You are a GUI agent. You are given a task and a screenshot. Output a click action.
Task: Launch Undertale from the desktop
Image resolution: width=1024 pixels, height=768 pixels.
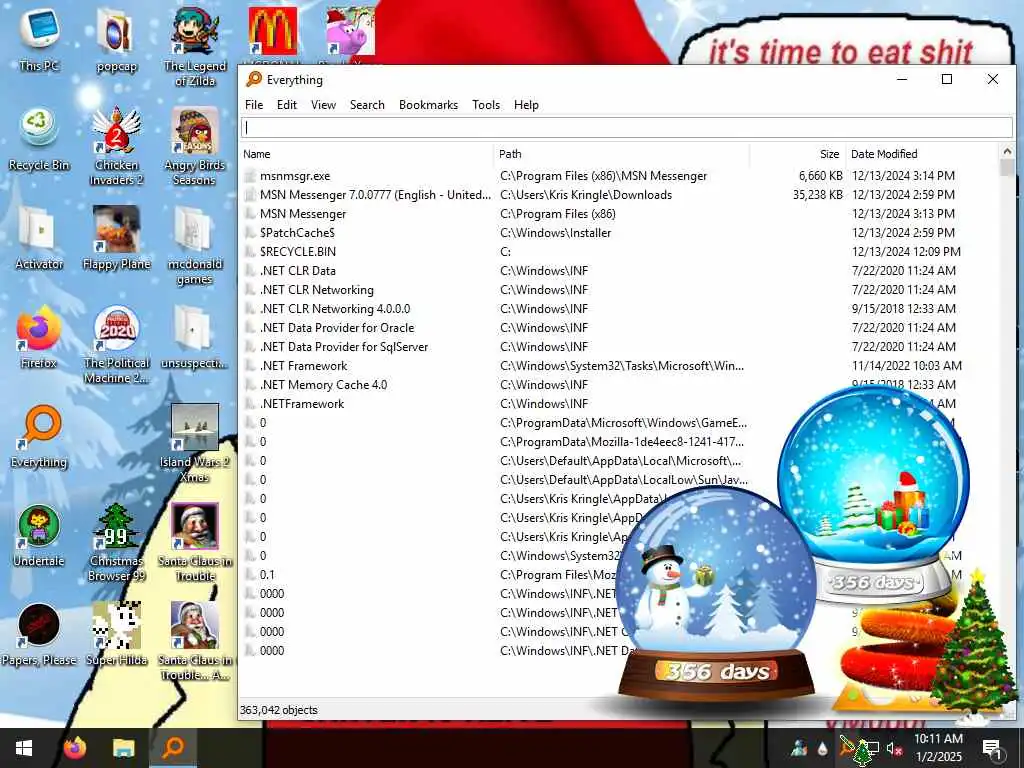39,535
